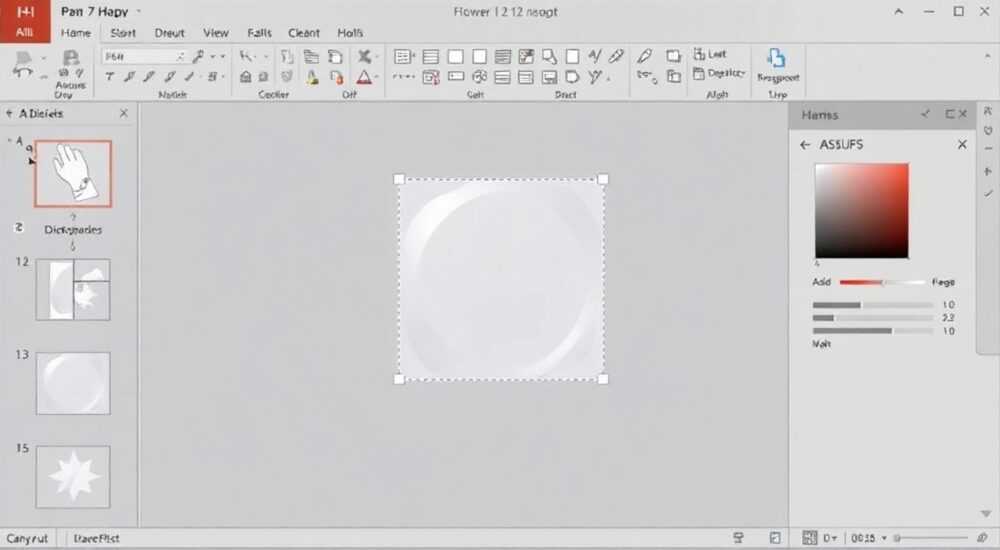Click the globe chart icon in ribbon
Screen dimensions: 1000x550
(x=480, y=77)
